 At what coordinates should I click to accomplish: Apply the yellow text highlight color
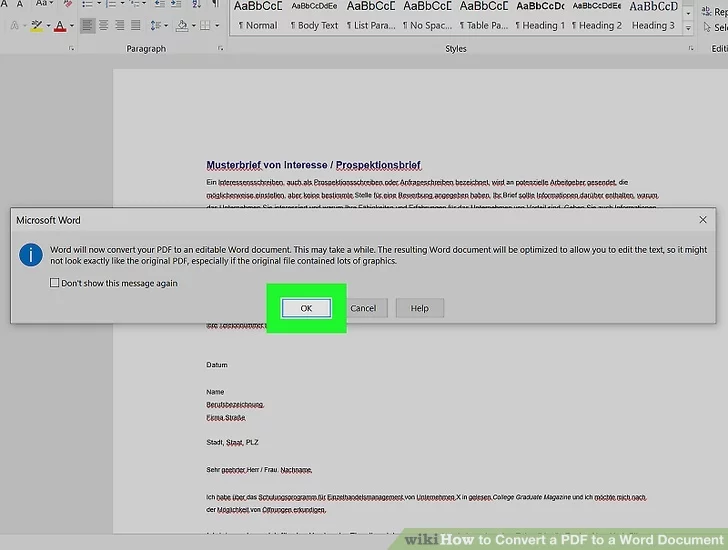pyautogui.click(x=37, y=26)
